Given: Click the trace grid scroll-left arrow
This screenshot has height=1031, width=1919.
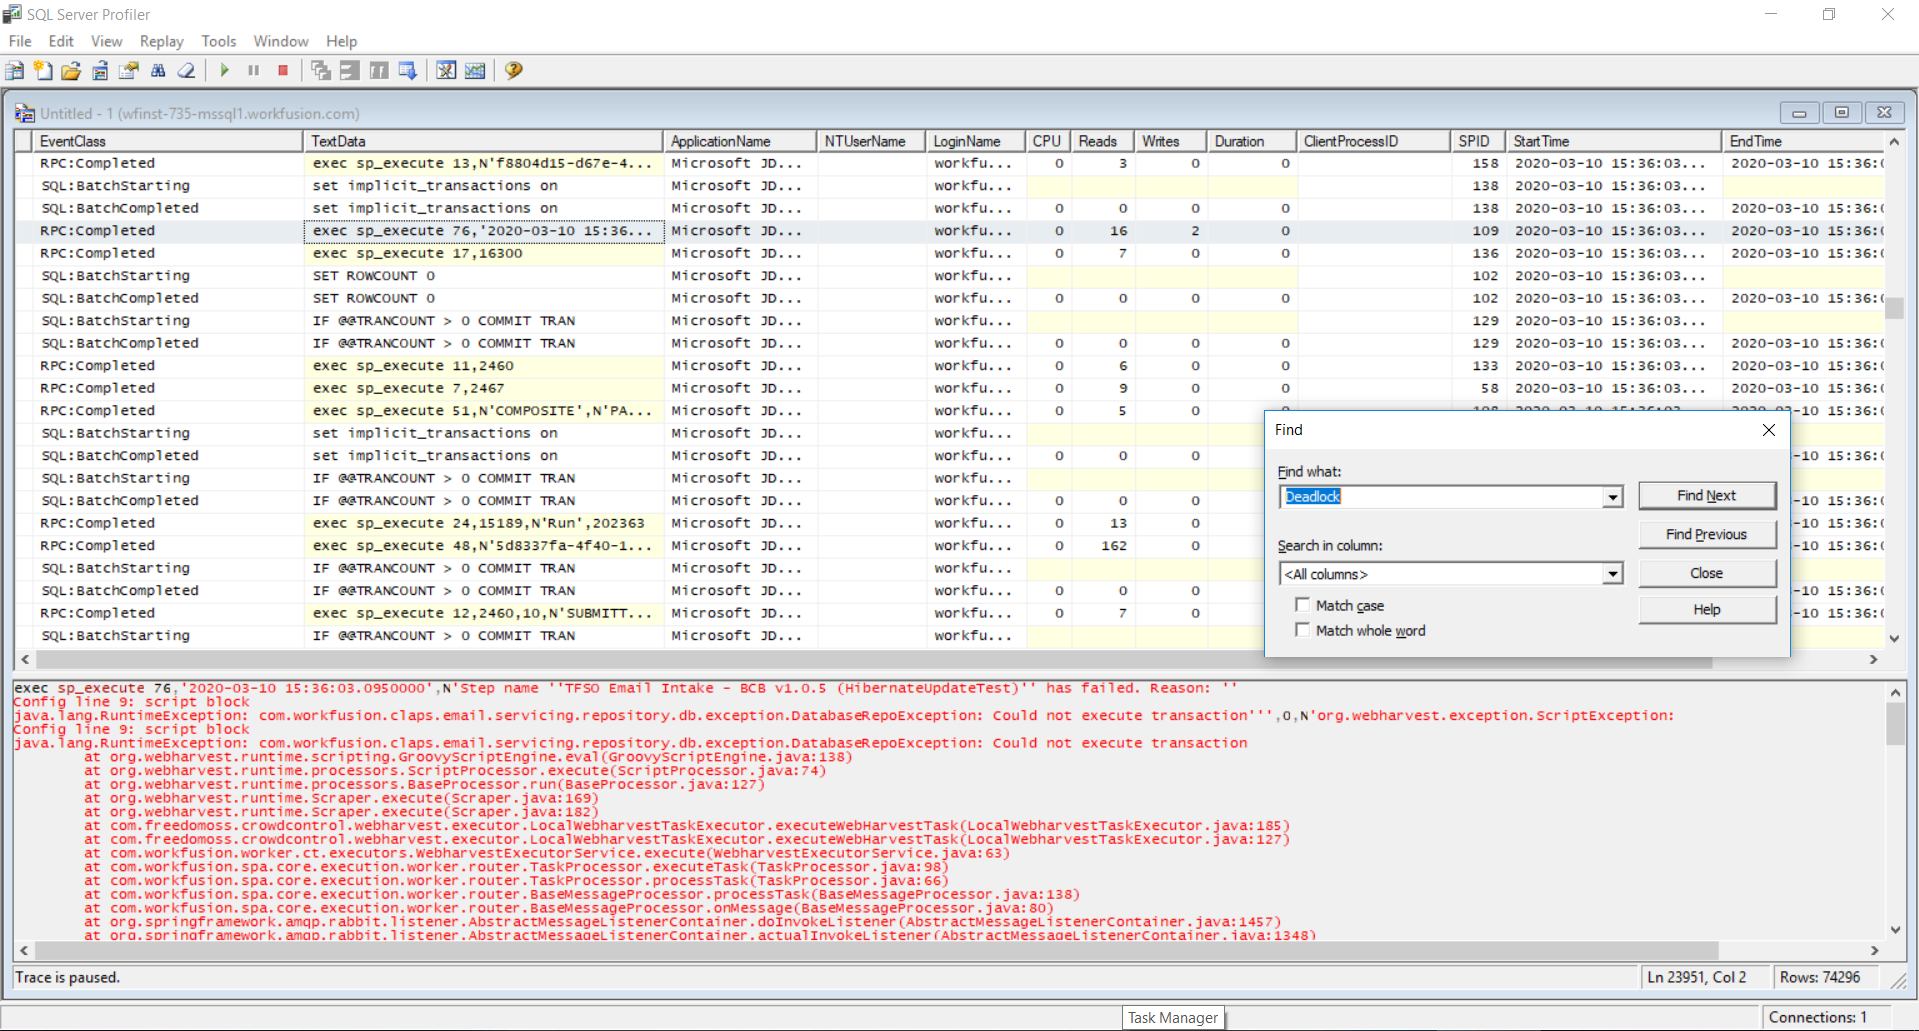Looking at the screenshot, I should 25,660.
